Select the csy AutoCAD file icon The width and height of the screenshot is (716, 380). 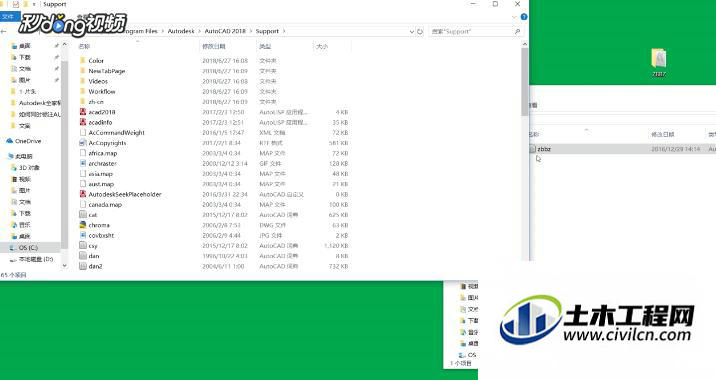pos(83,246)
